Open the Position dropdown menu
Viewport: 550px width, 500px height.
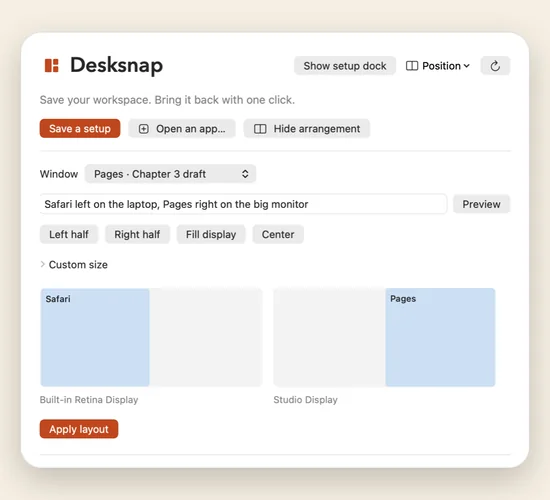tap(438, 66)
